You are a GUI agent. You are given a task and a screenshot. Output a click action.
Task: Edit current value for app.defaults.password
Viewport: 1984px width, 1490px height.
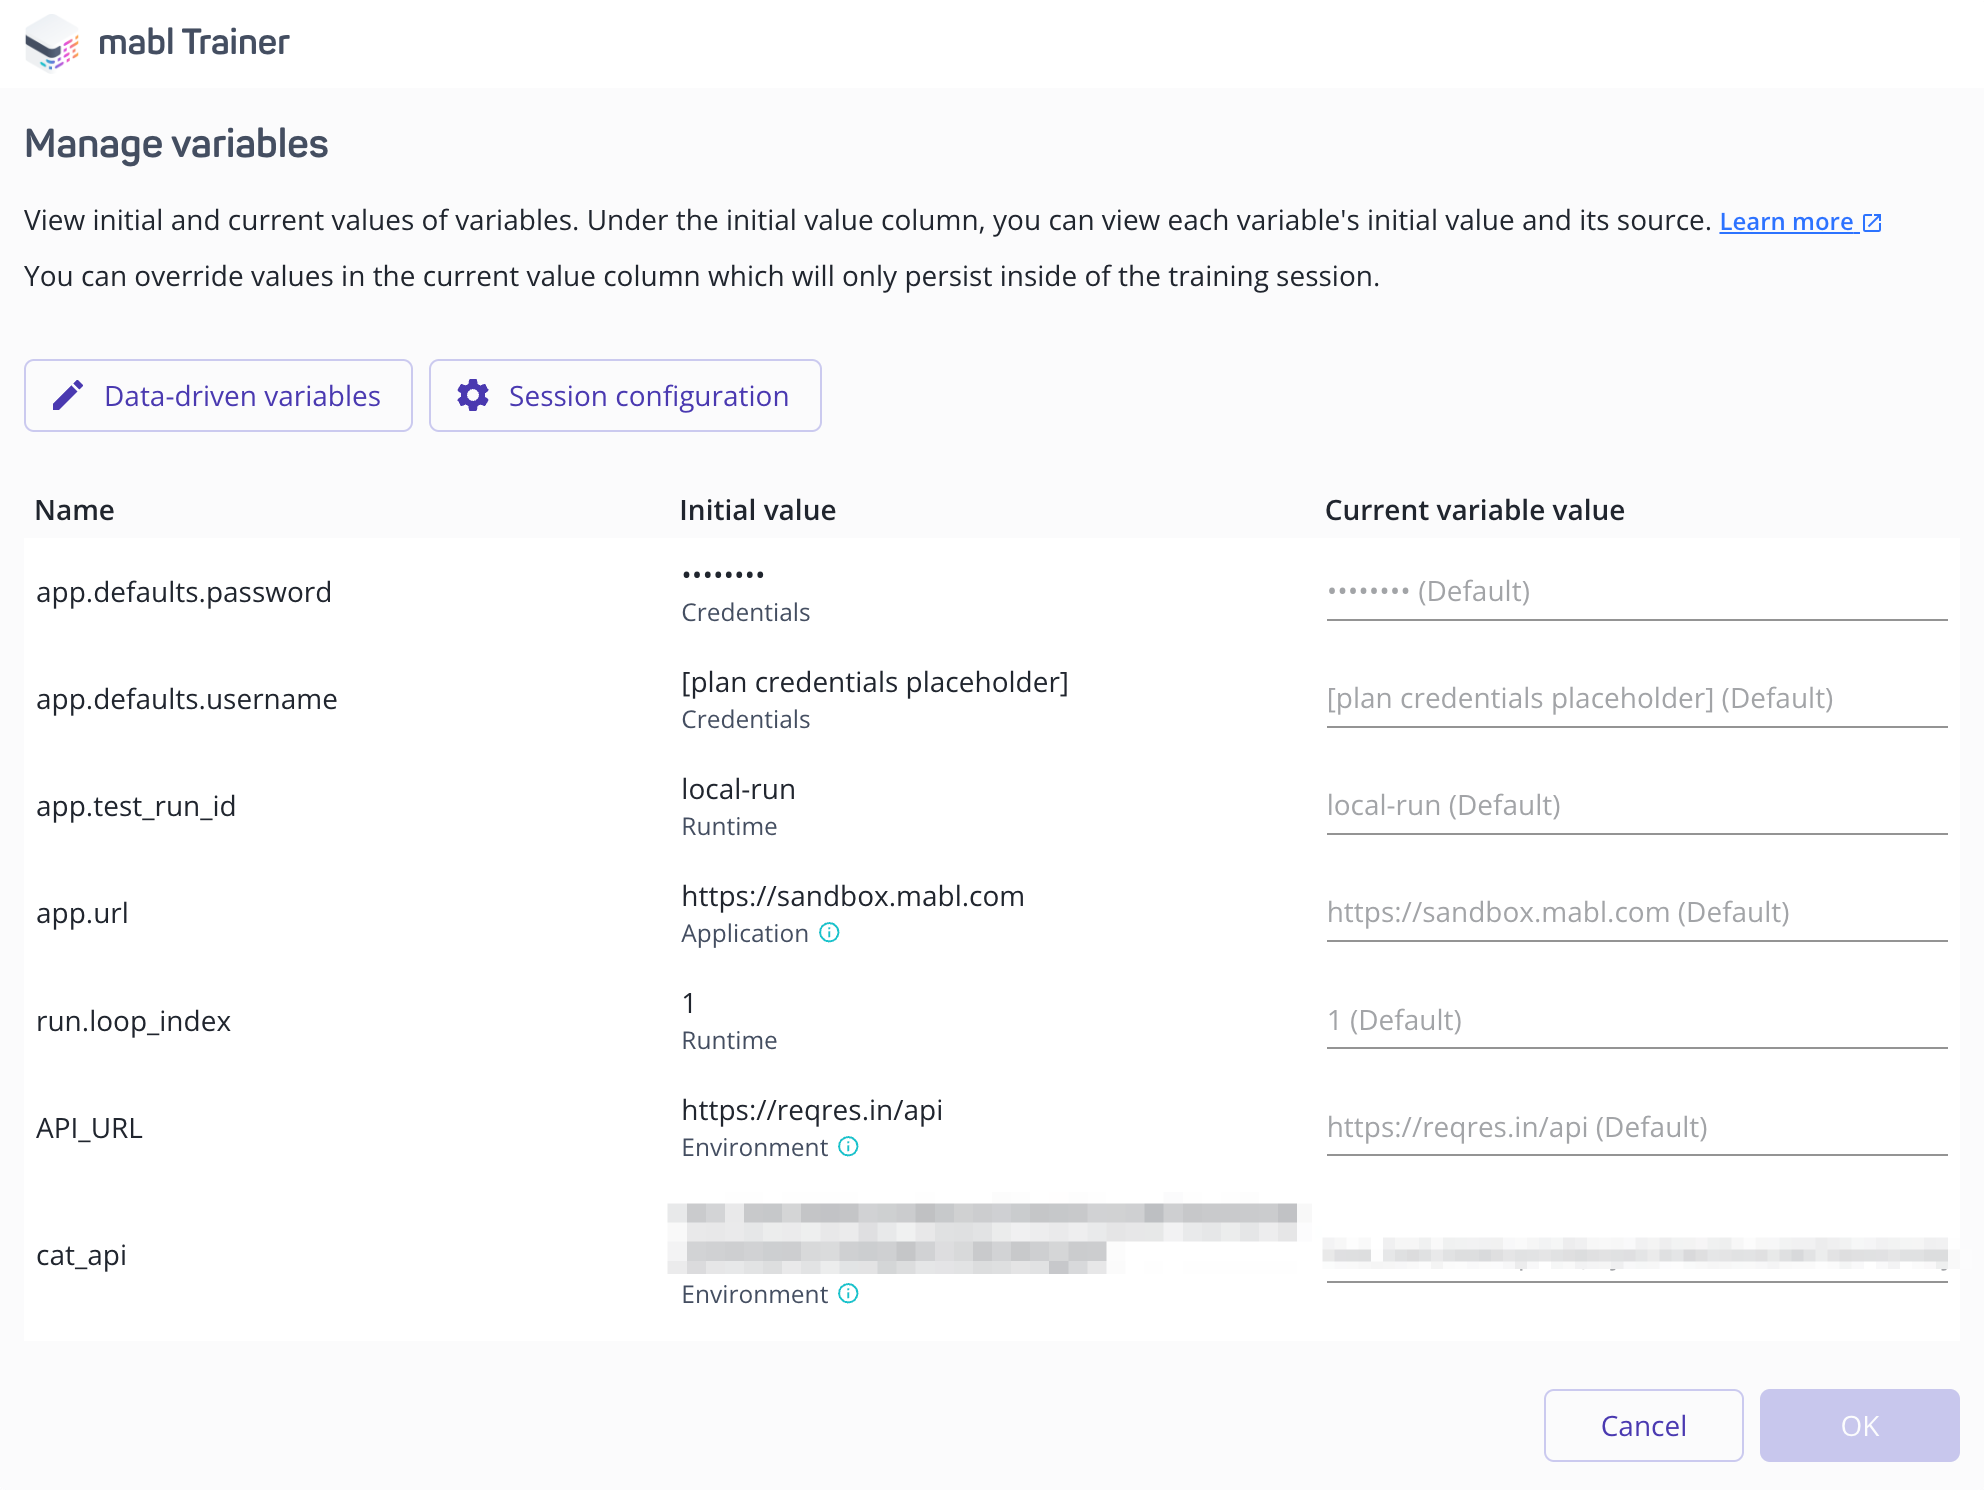pyautogui.click(x=1637, y=592)
